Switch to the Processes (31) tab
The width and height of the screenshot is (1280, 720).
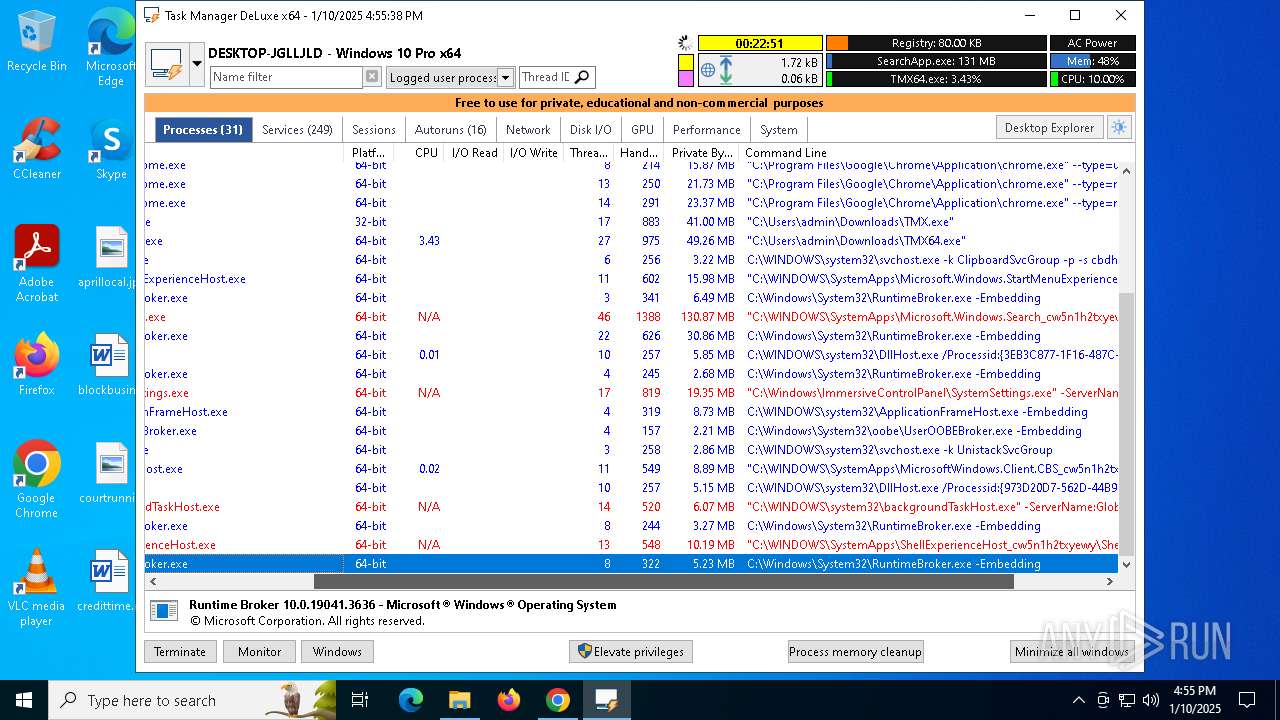tap(203, 129)
